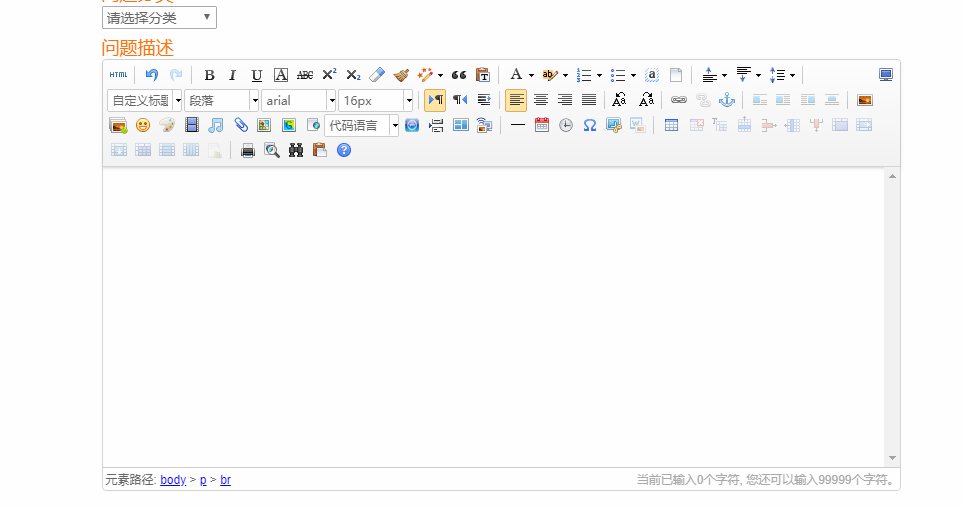Open search and replace binoculars icon
Screen dimensions: 963x508
coord(296,150)
